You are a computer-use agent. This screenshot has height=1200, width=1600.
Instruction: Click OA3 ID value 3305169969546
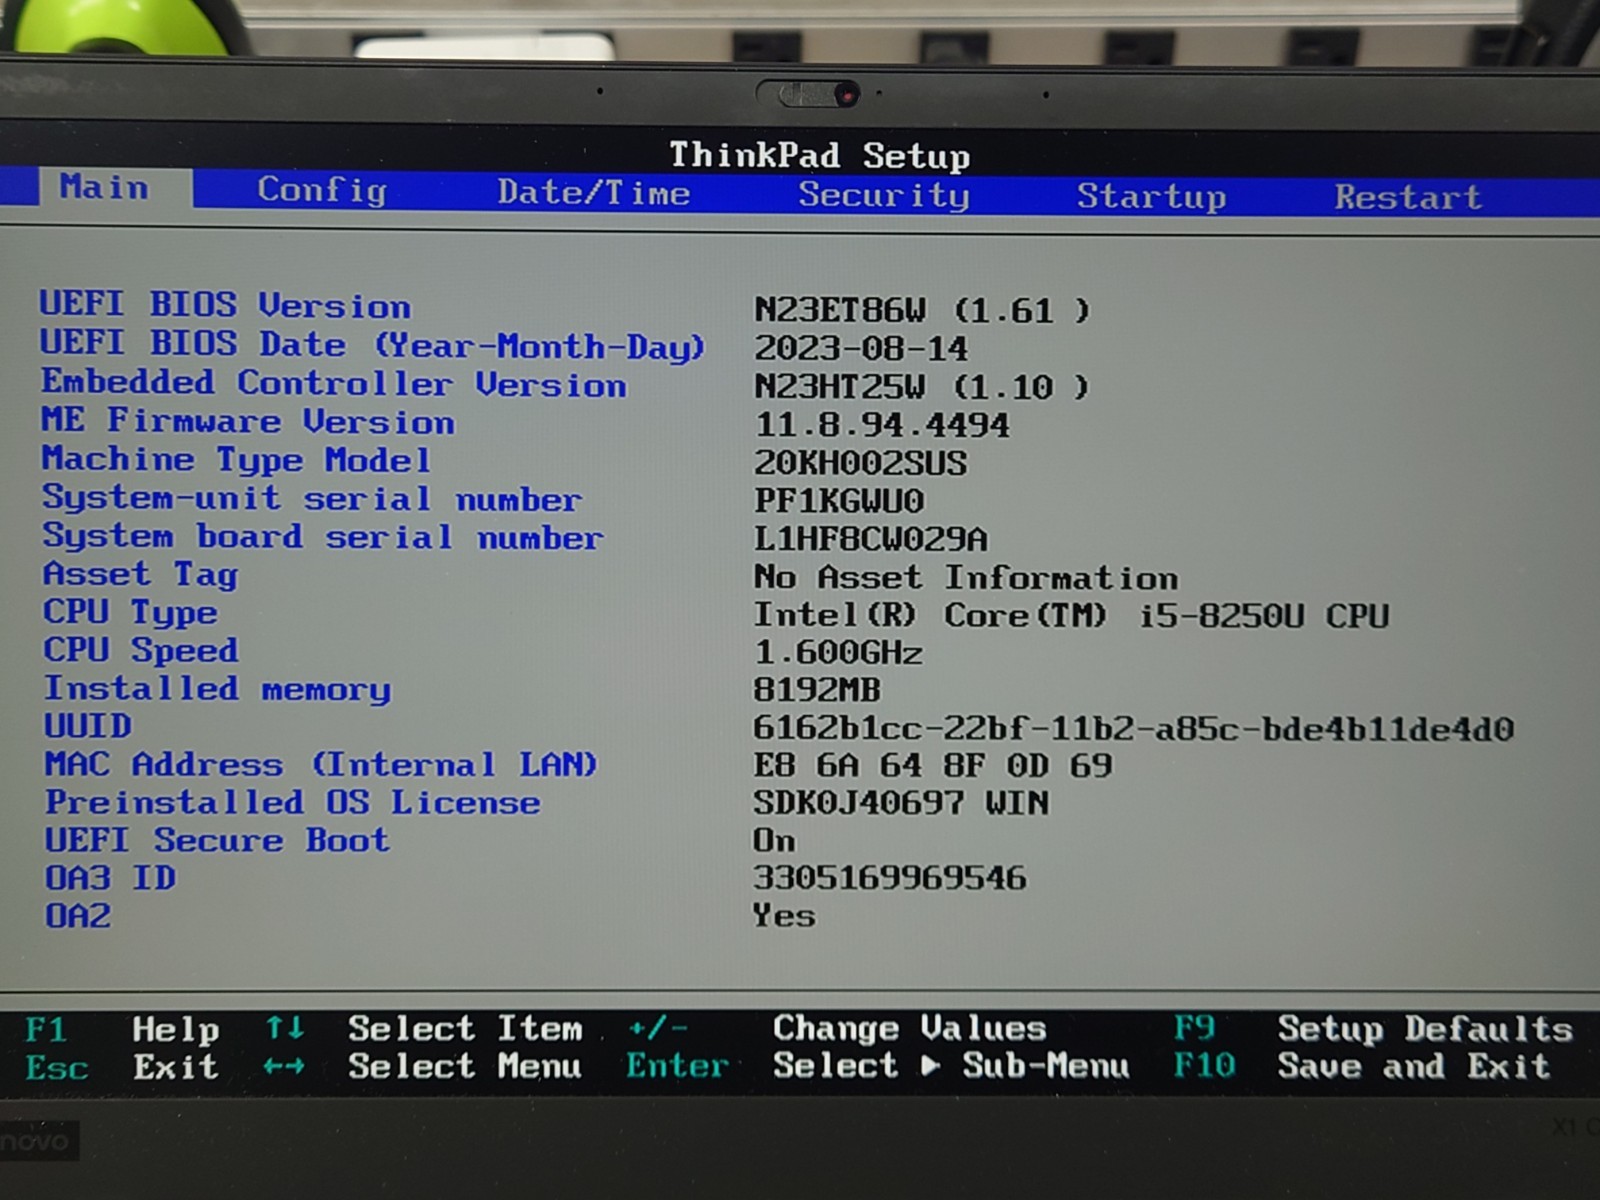point(890,878)
